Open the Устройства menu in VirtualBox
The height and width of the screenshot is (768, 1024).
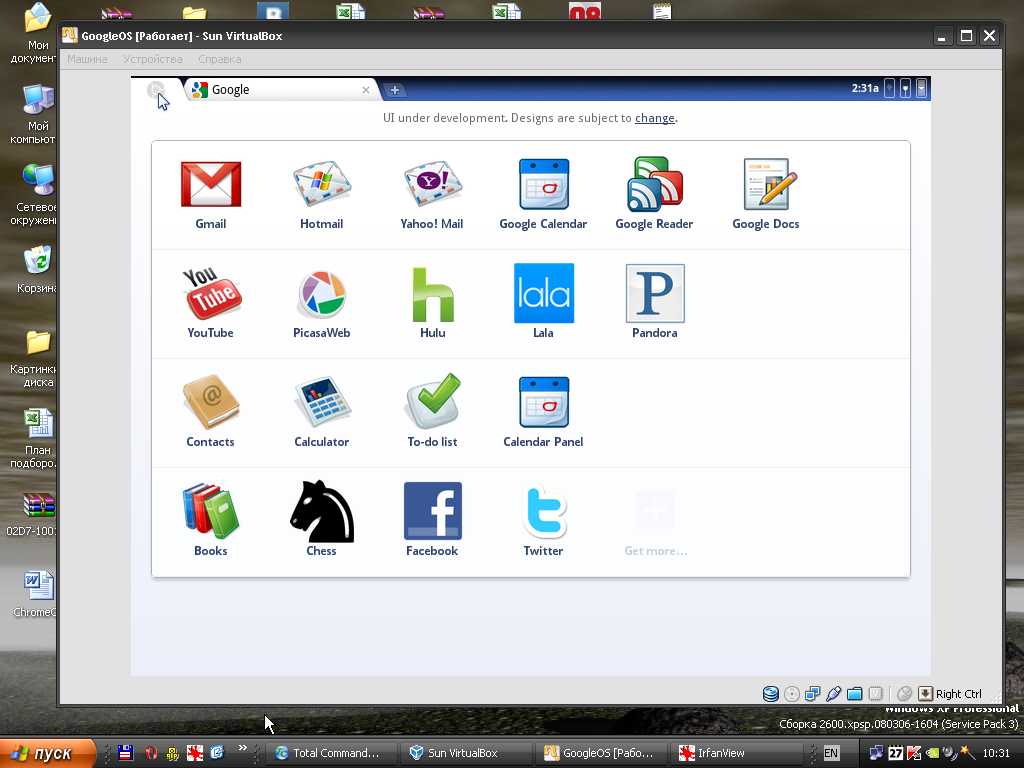(x=152, y=59)
